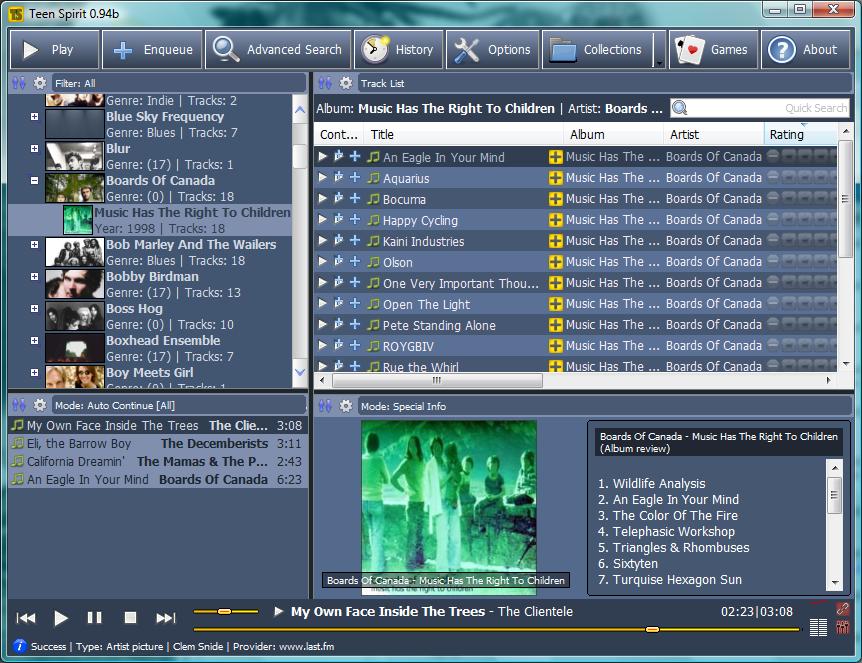Click the pane layout icon beside Filter: All
Viewport: 862px width, 663px height.
19,83
